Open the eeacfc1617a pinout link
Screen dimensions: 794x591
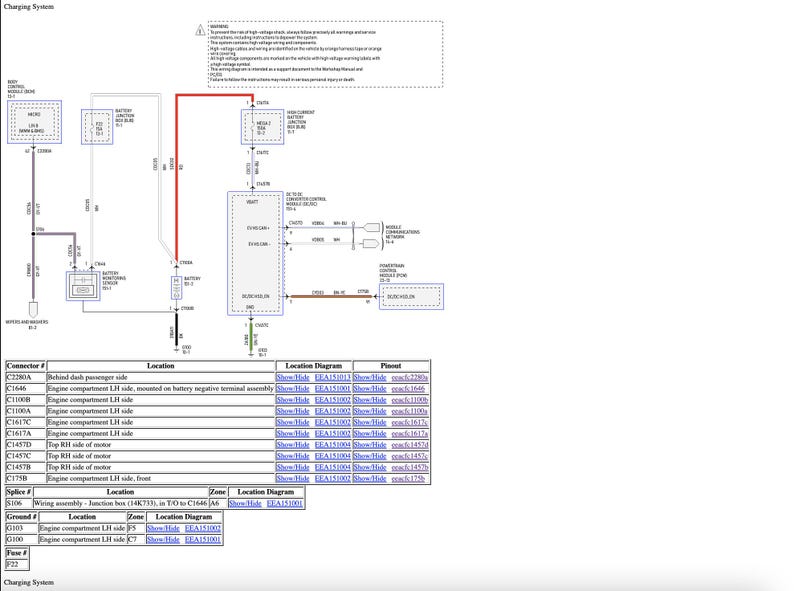(409, 434)
